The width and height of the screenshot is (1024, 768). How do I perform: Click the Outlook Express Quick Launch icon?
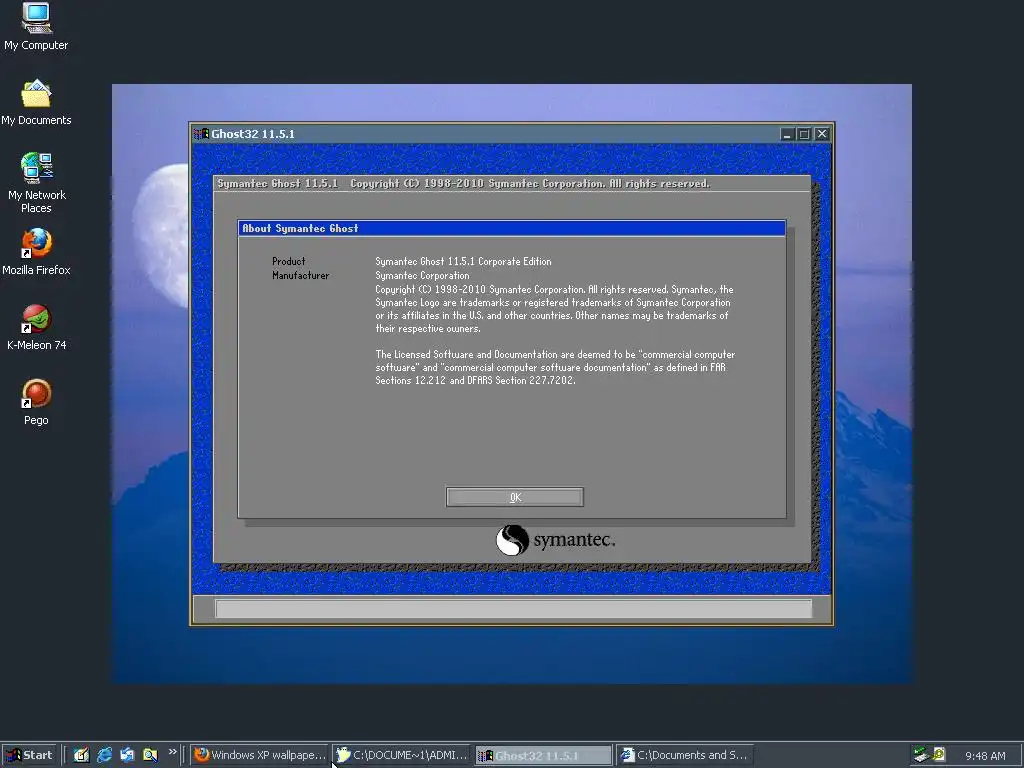click(x=127, y=755)
